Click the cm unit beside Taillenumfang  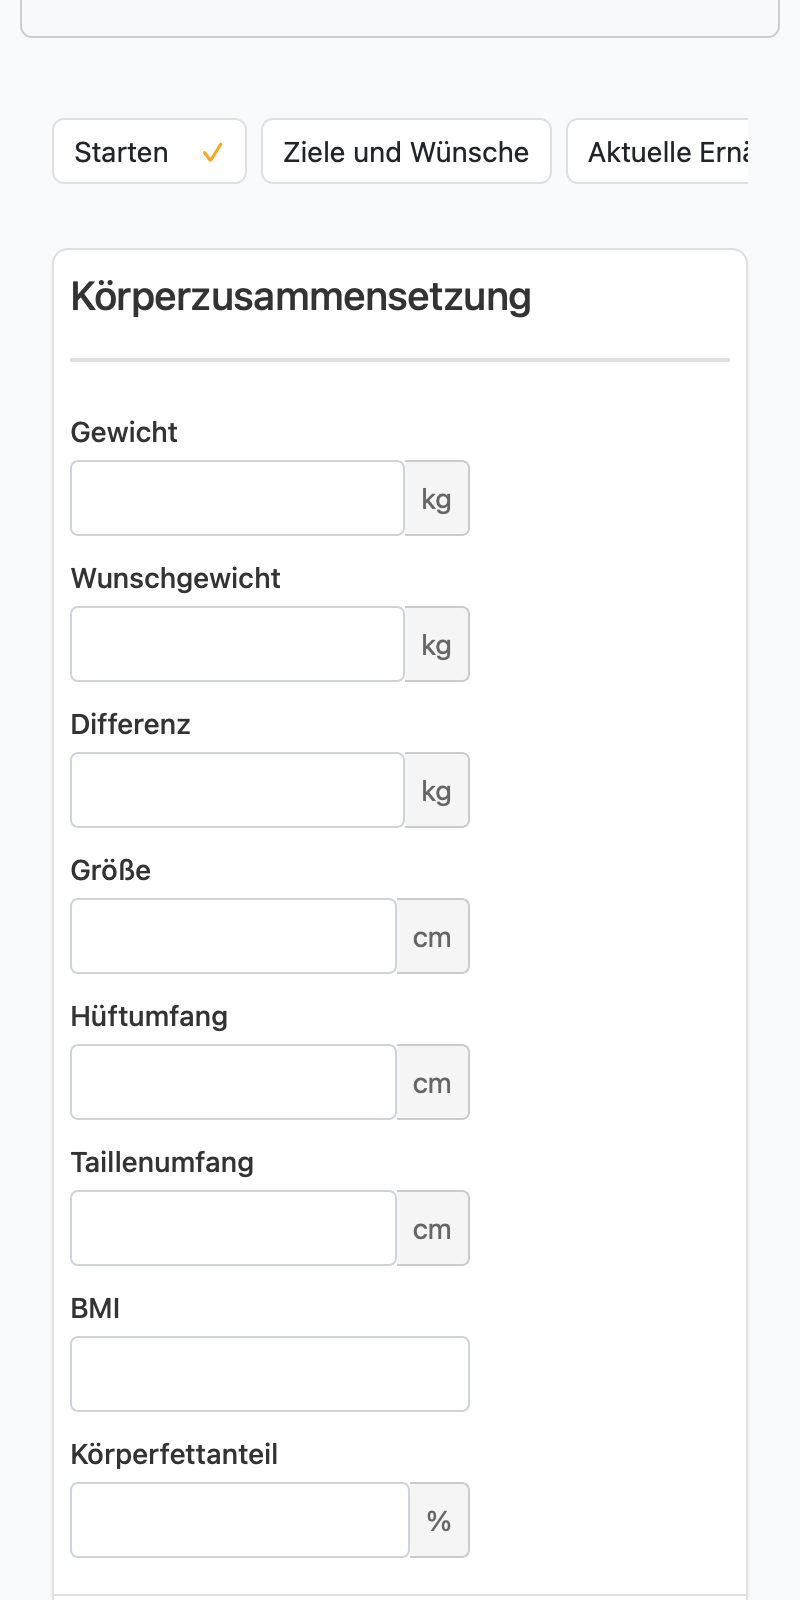point(433,1228)
